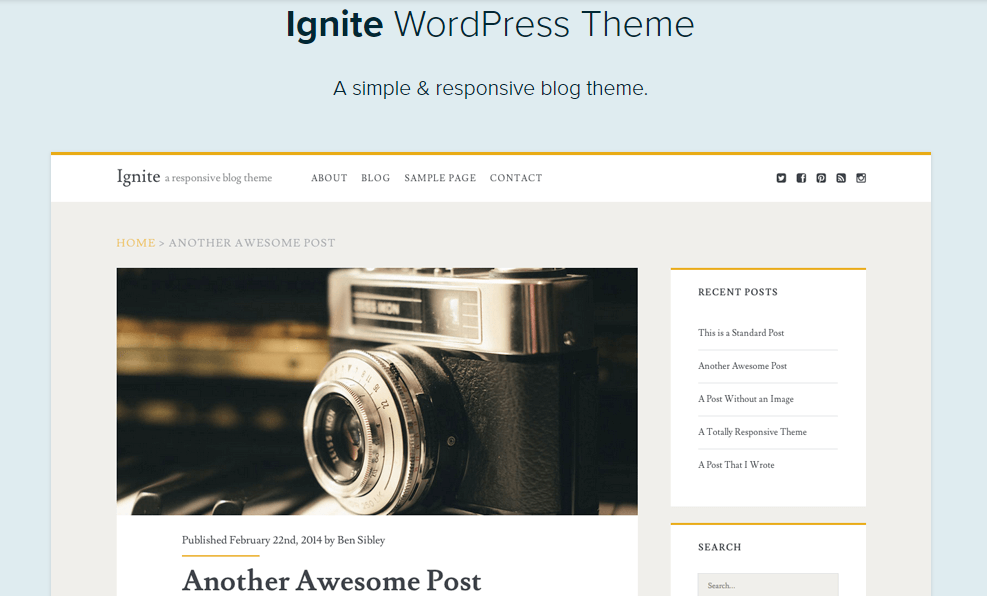Go to the About menu item
Viewport: 987px width, 596px height.
[329, 178]
